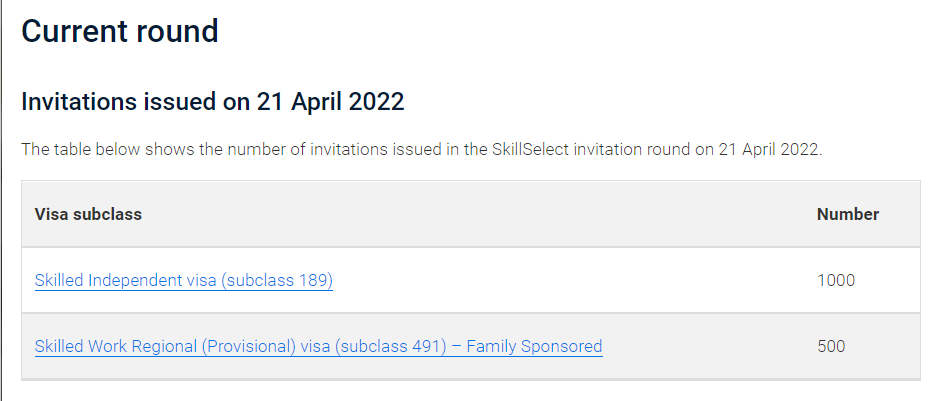Click 'Family Sponsored' text in the 491 link
Image resolution: width=938 pixels, height=401 pixels.
[534, 346]
